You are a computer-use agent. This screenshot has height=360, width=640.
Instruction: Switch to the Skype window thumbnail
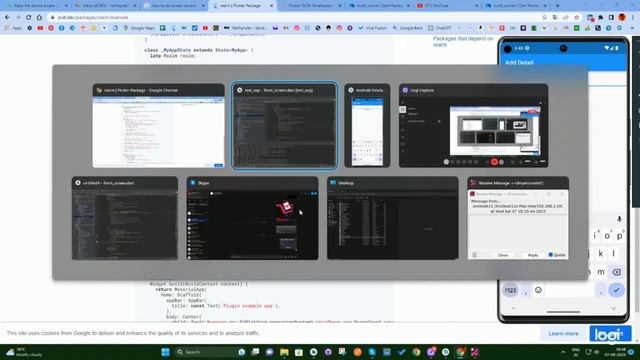(252, 218)
